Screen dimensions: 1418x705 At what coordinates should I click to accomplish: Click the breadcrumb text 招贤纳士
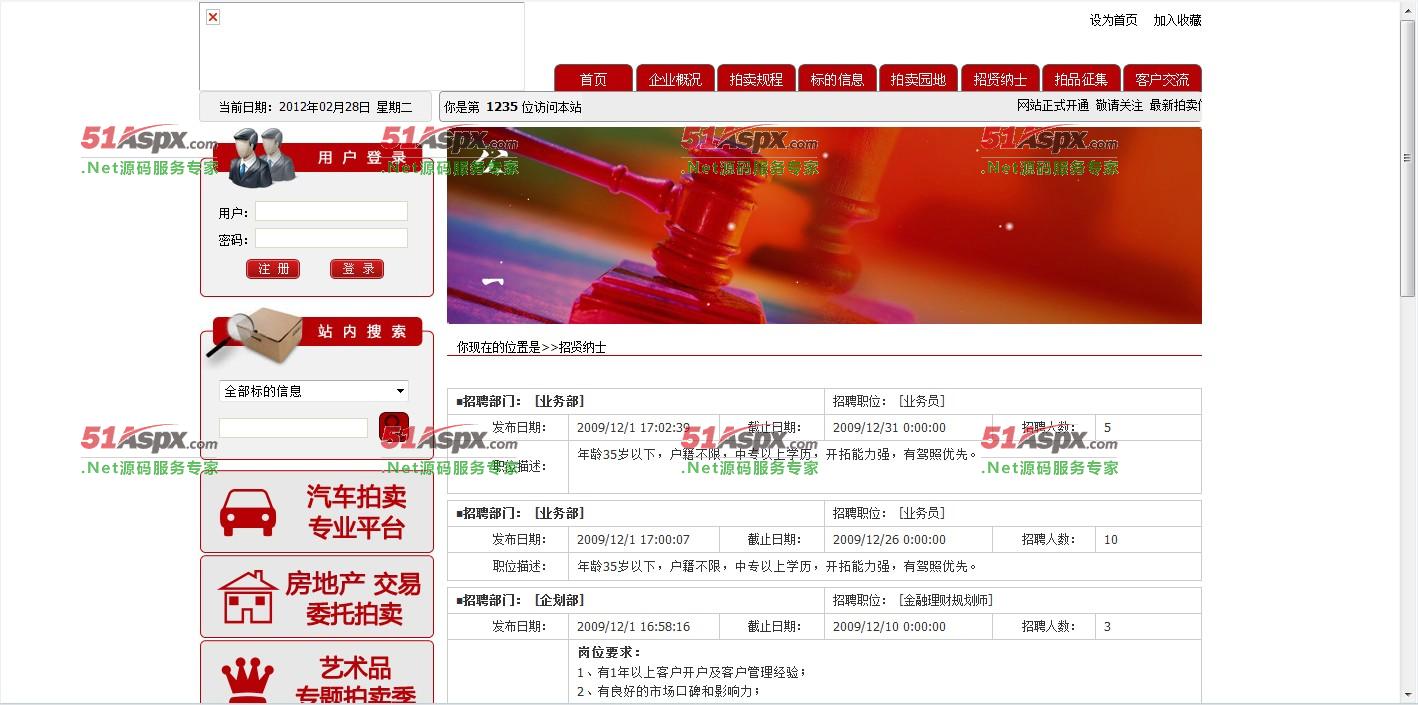pyautogui.click(x=582, y=347)
